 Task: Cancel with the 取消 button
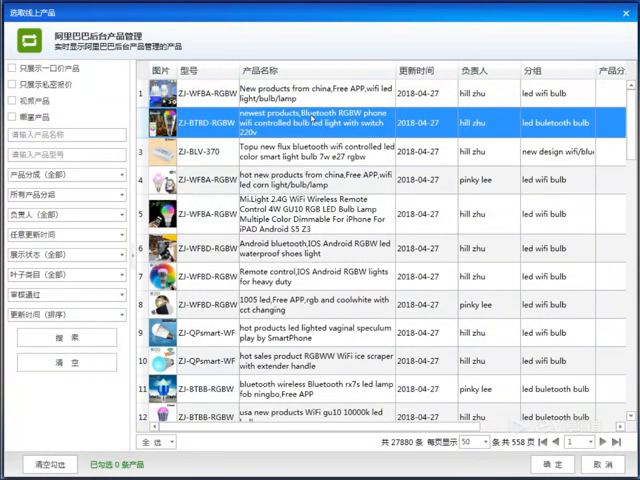[x=603, y=464]
